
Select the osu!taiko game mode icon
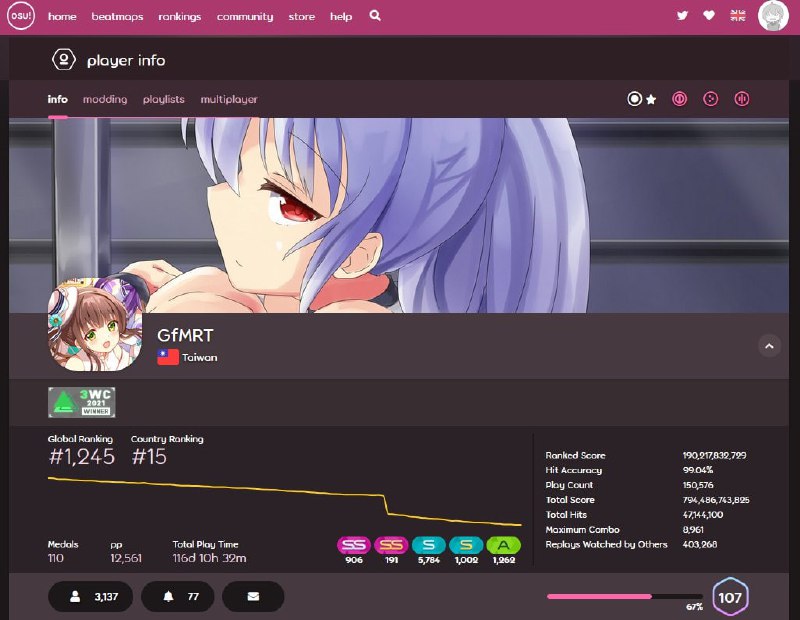click(x=679, y=99)
